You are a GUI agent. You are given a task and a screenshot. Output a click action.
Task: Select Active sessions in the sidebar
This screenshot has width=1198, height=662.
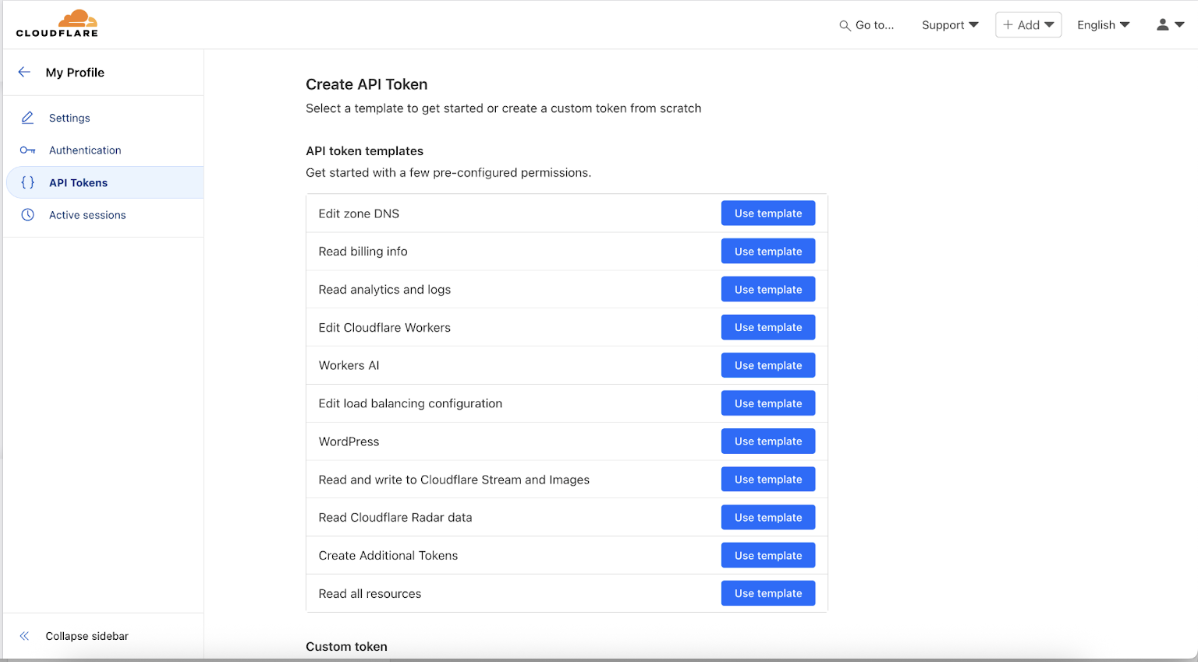coord(88,214)
